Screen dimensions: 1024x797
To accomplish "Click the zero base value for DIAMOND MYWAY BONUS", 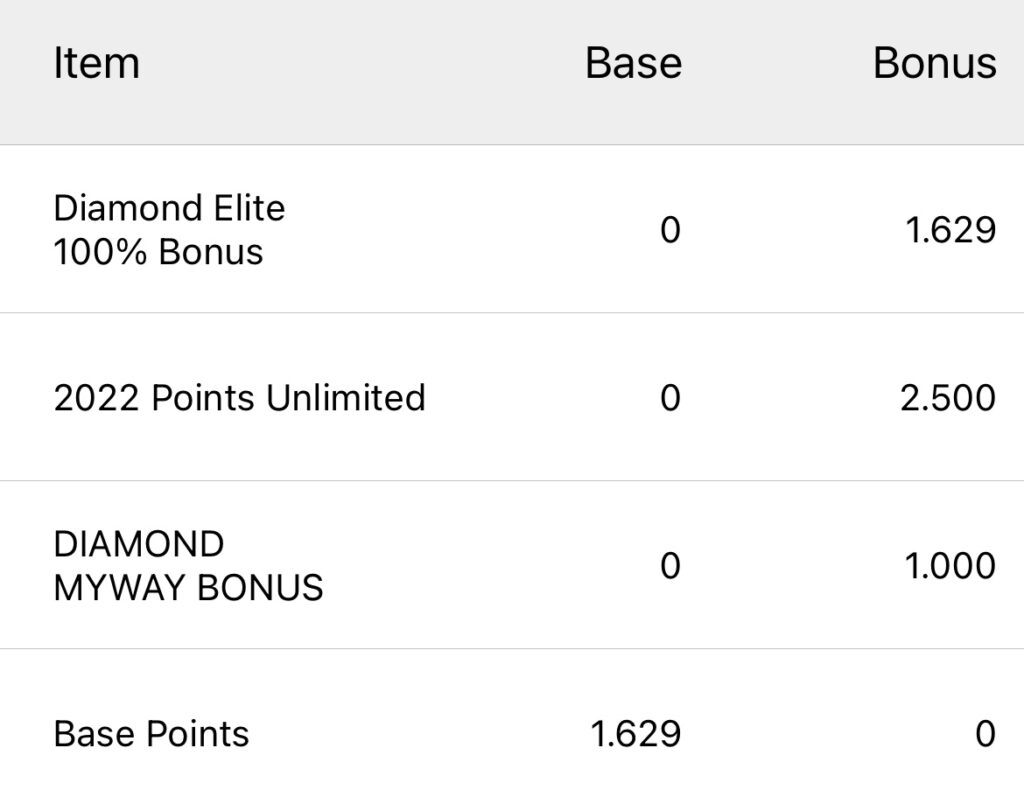I will click(670, 566).
